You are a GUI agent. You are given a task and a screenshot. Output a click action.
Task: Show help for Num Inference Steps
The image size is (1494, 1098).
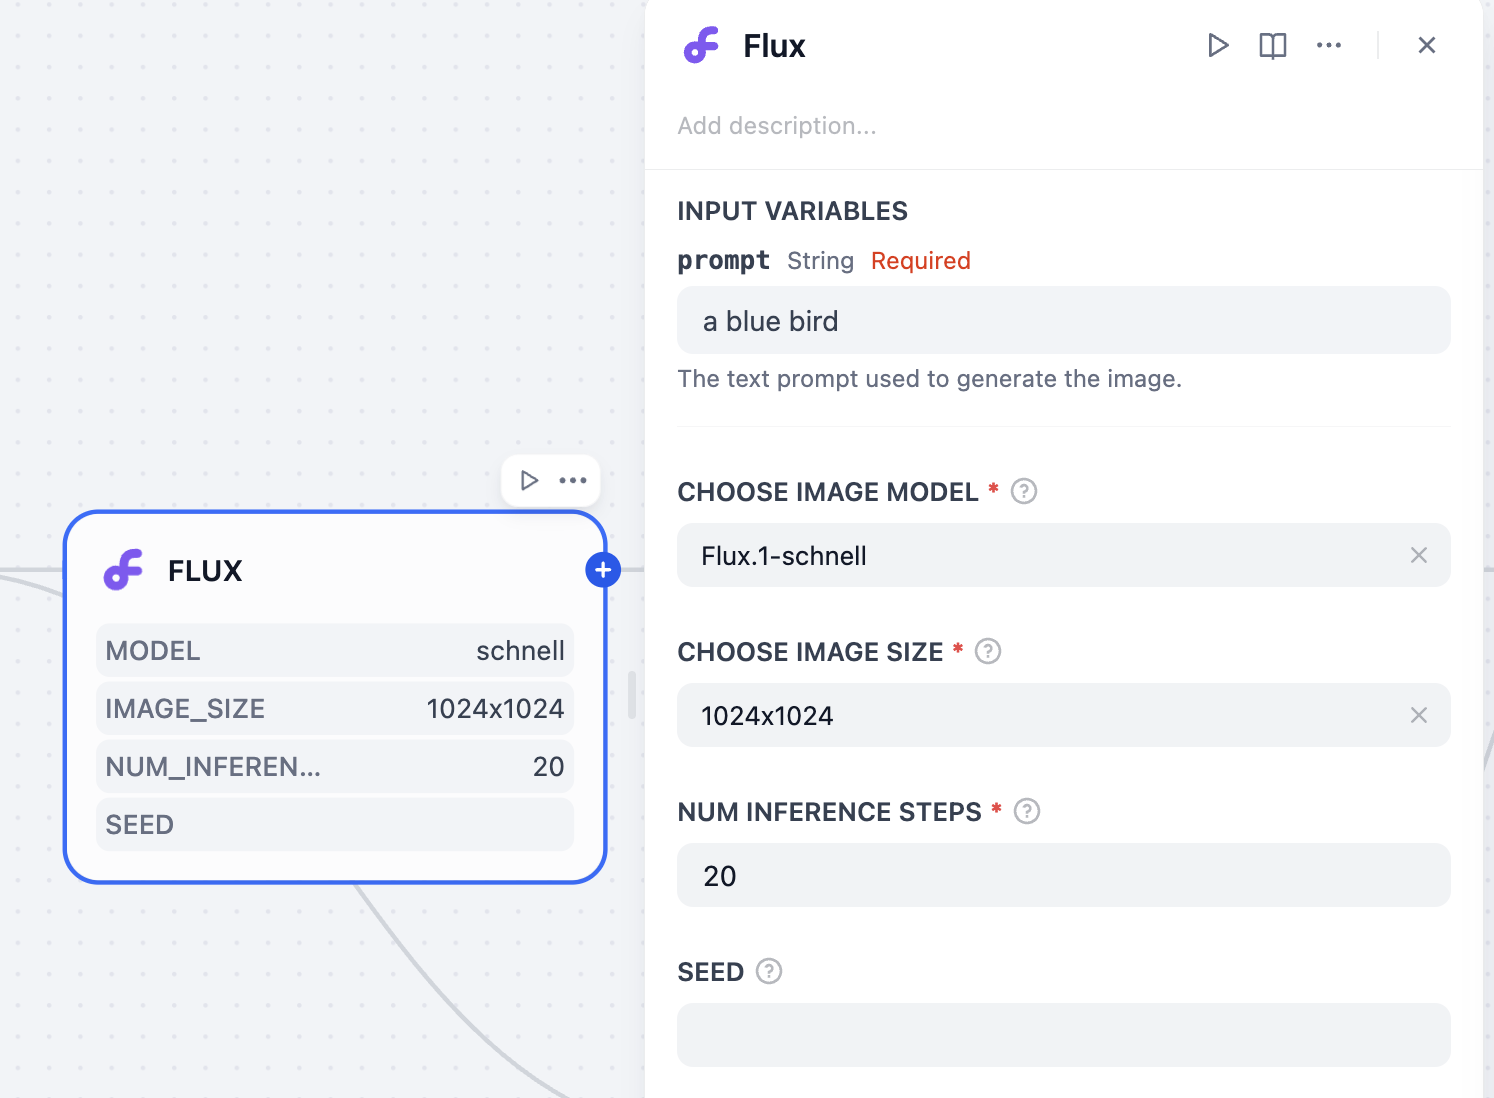click(1027, 811)
